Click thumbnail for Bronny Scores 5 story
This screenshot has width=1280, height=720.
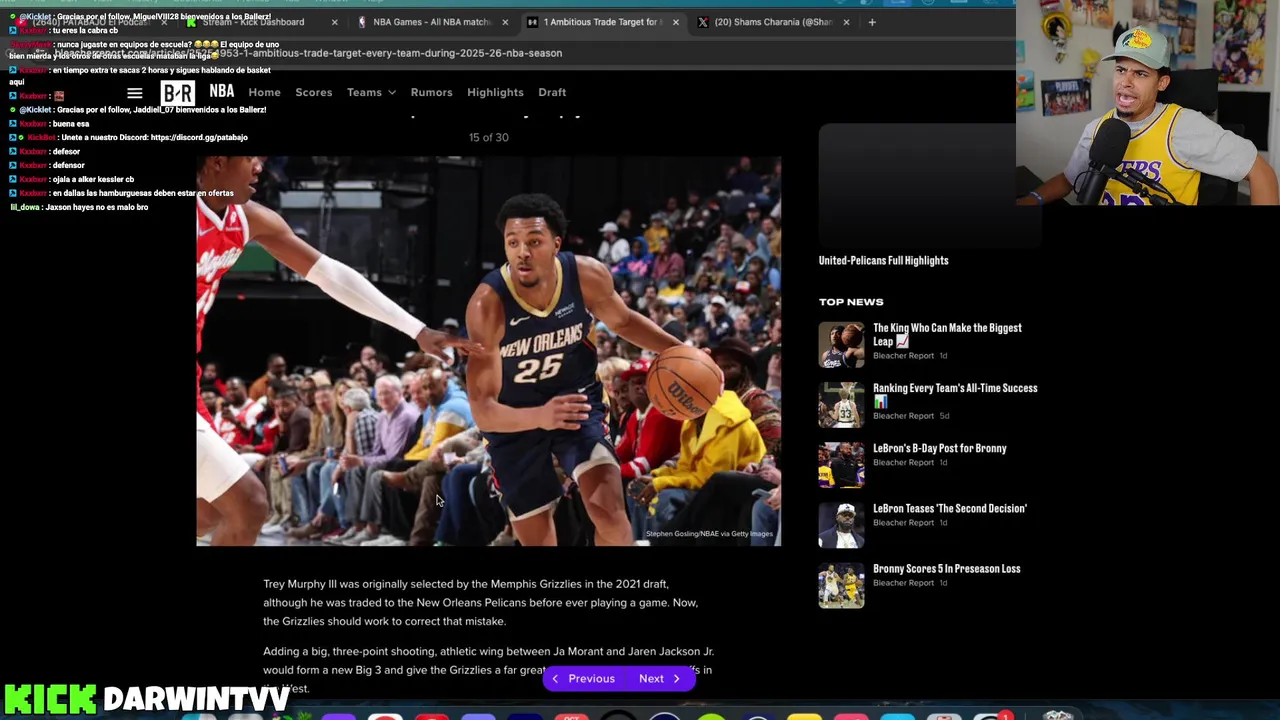tap(841, 585)
